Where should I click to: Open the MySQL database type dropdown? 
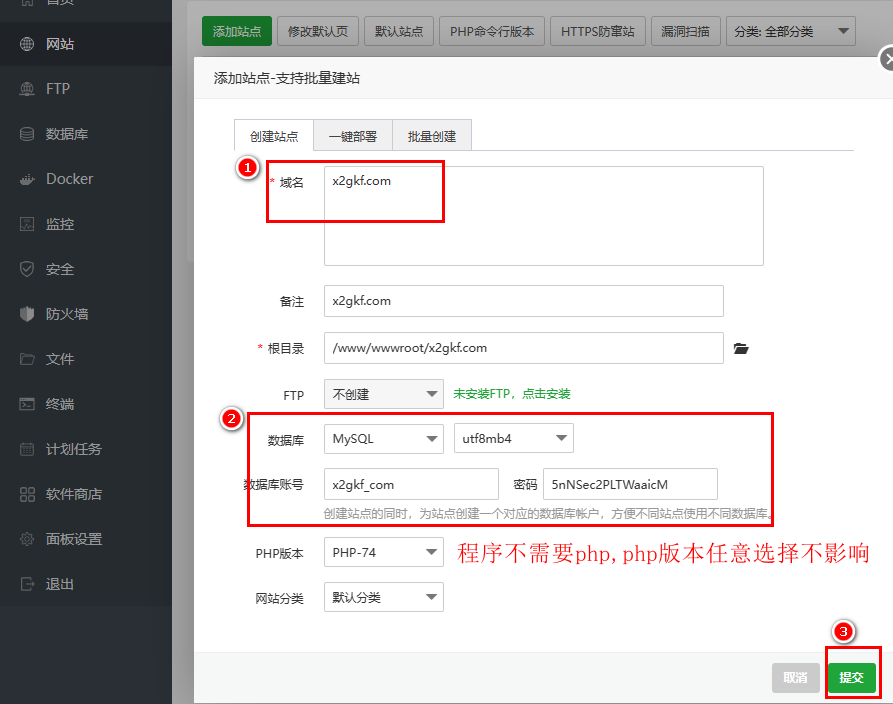383,438
